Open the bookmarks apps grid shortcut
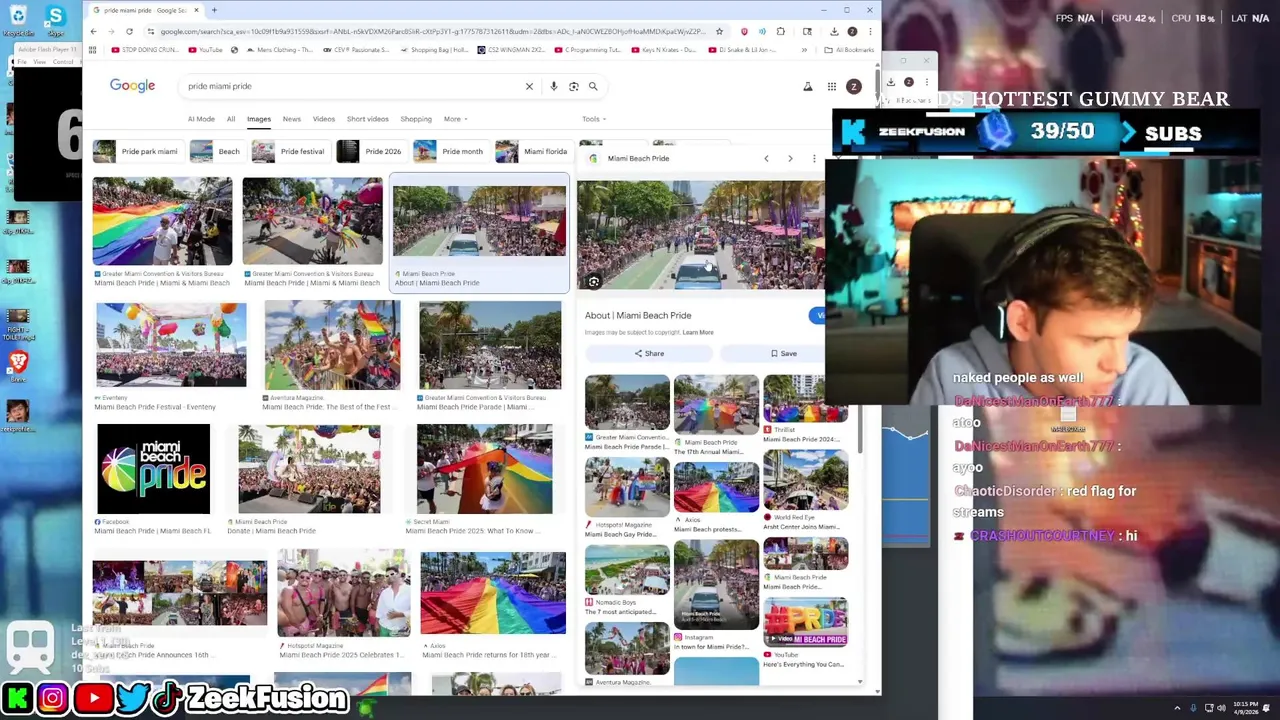Image resolution: width=1280 pixels, height=720 pixels. 93,49
